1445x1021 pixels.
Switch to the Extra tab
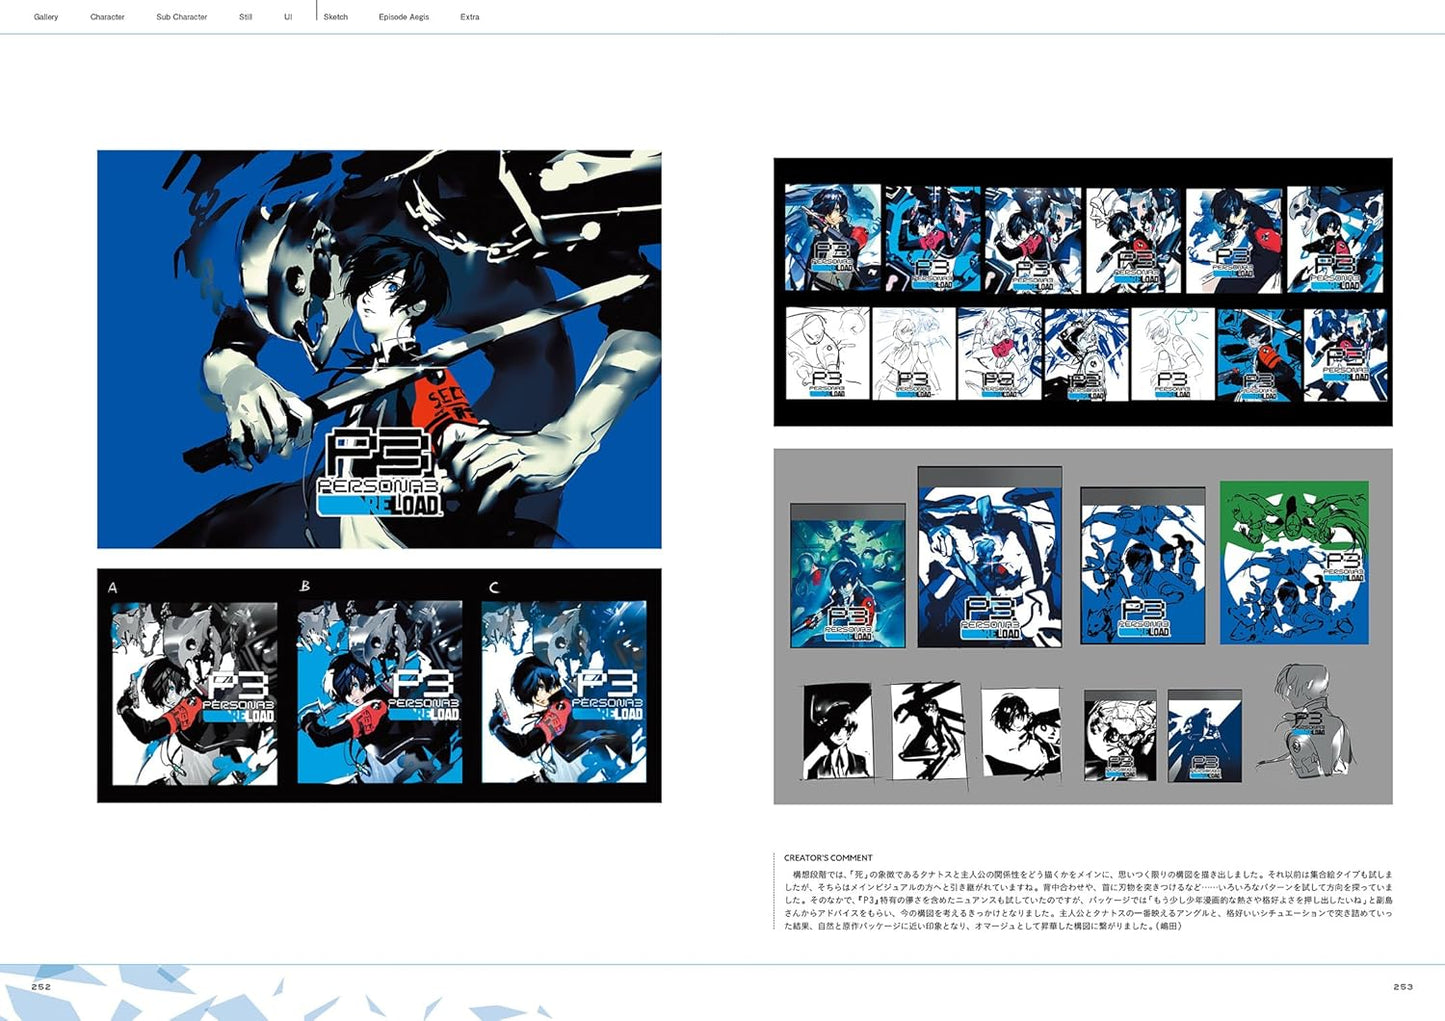coord(469,16)
